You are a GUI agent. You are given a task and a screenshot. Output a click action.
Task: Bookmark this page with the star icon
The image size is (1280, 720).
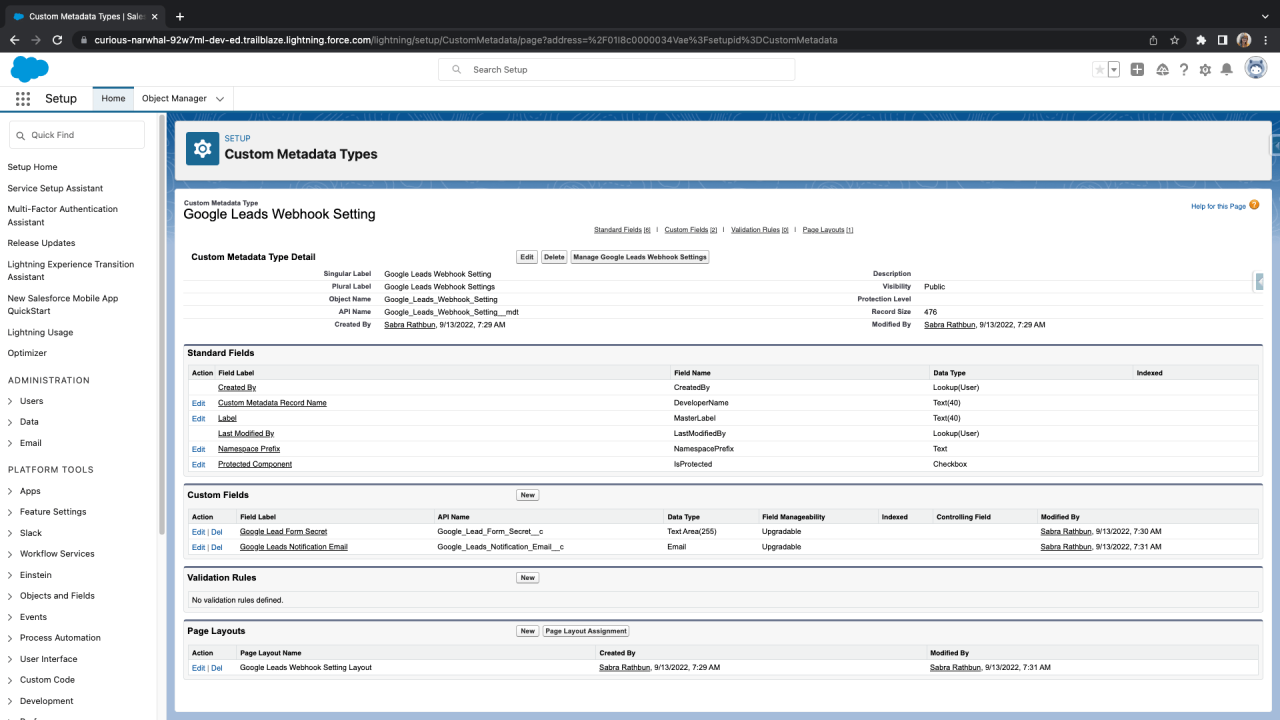(1175, 40)
